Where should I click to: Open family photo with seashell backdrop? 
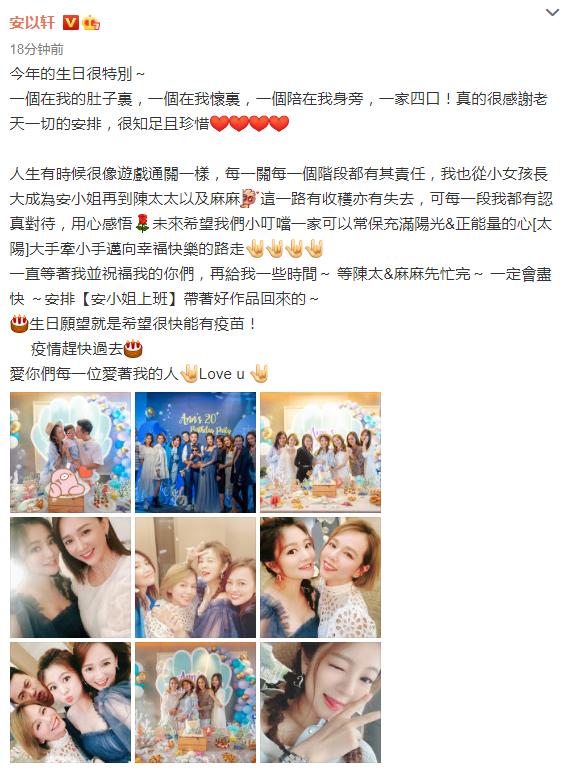[71, 452]
